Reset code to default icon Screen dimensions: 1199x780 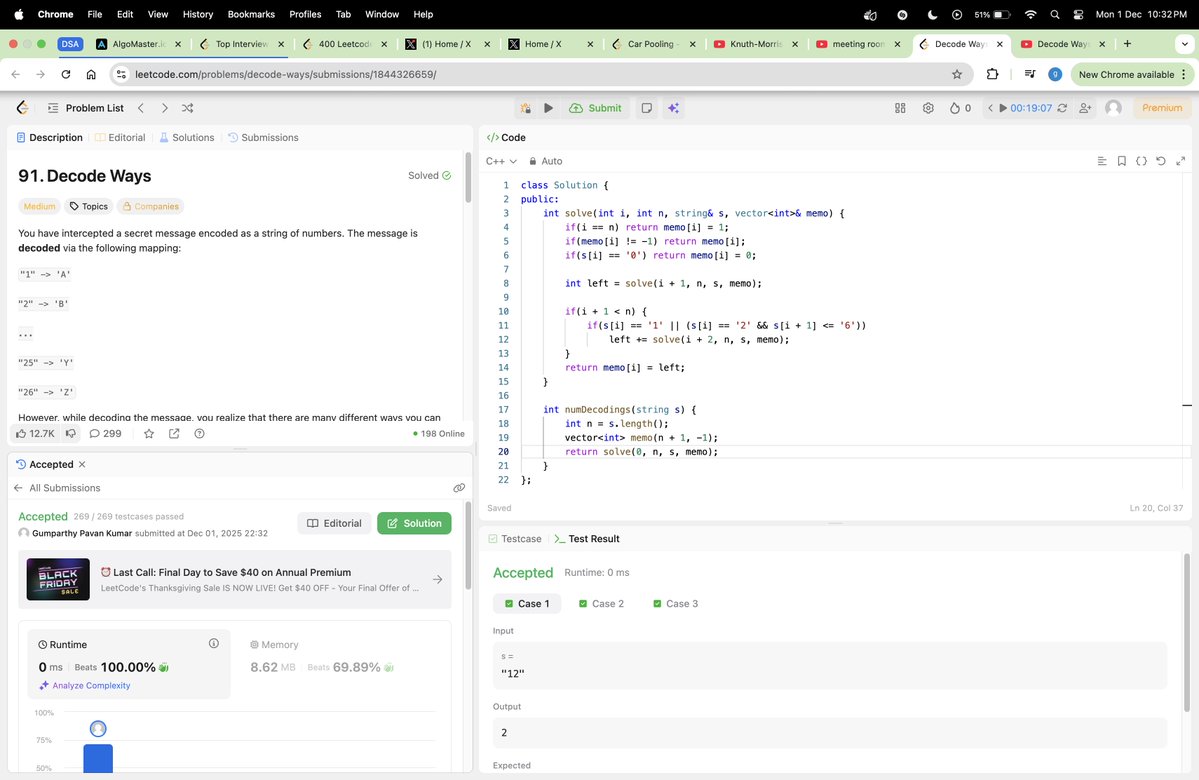[x=1161, y=161]
